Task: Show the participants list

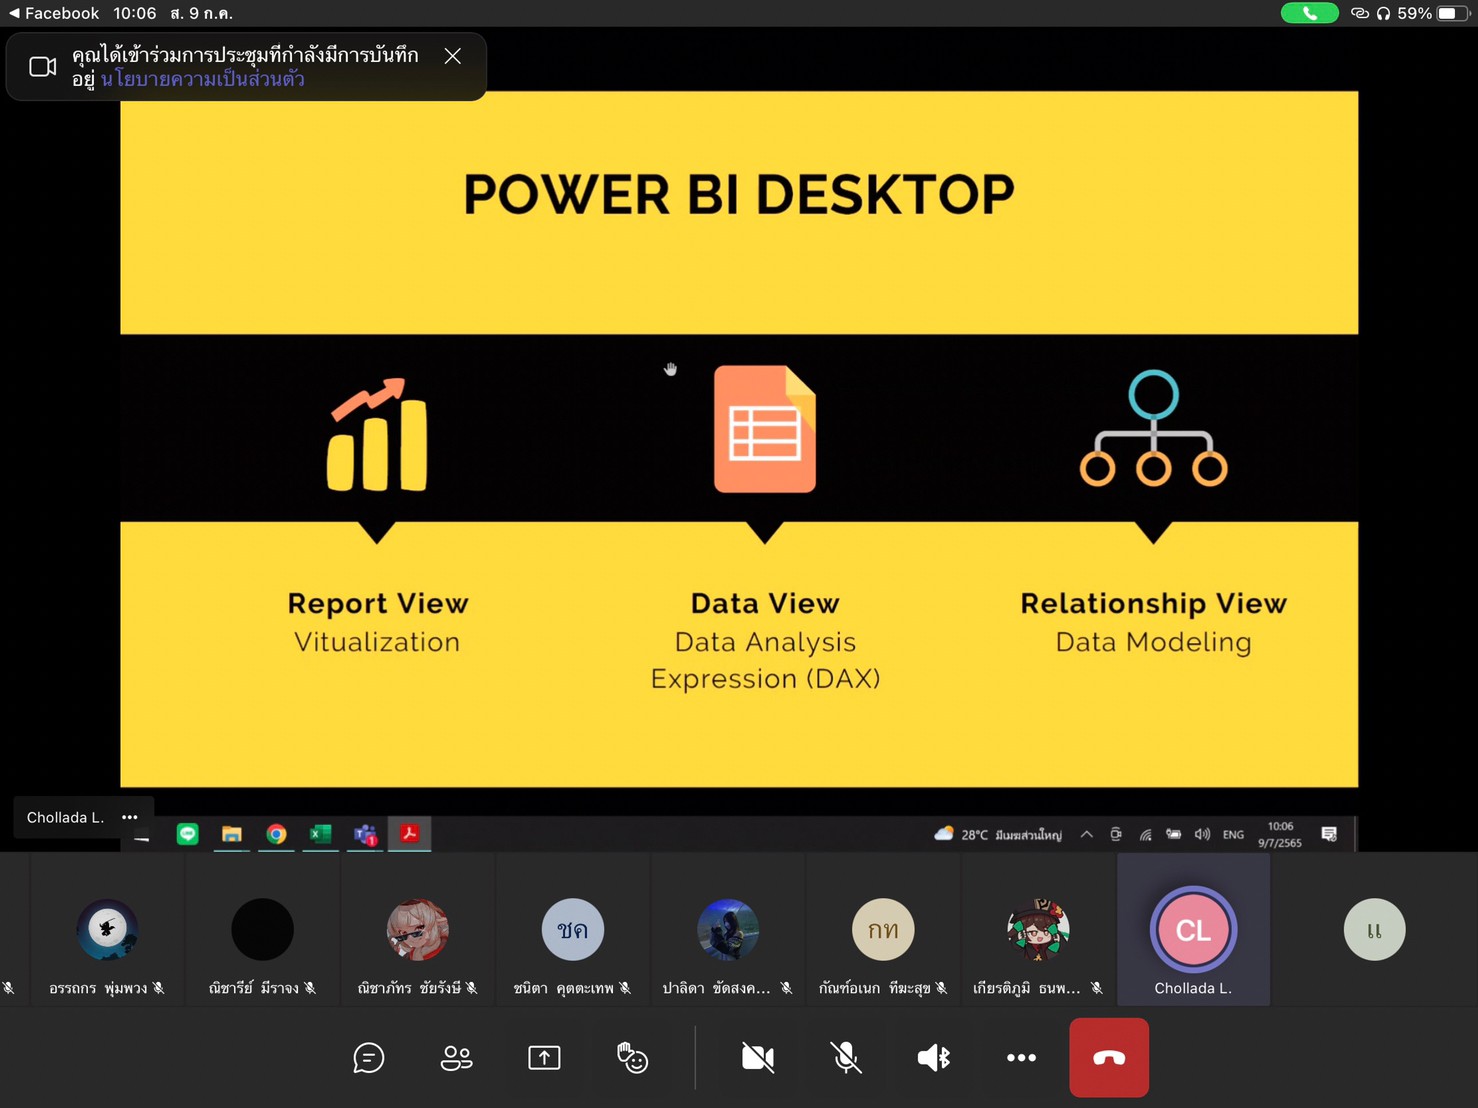Action: 456,1057
